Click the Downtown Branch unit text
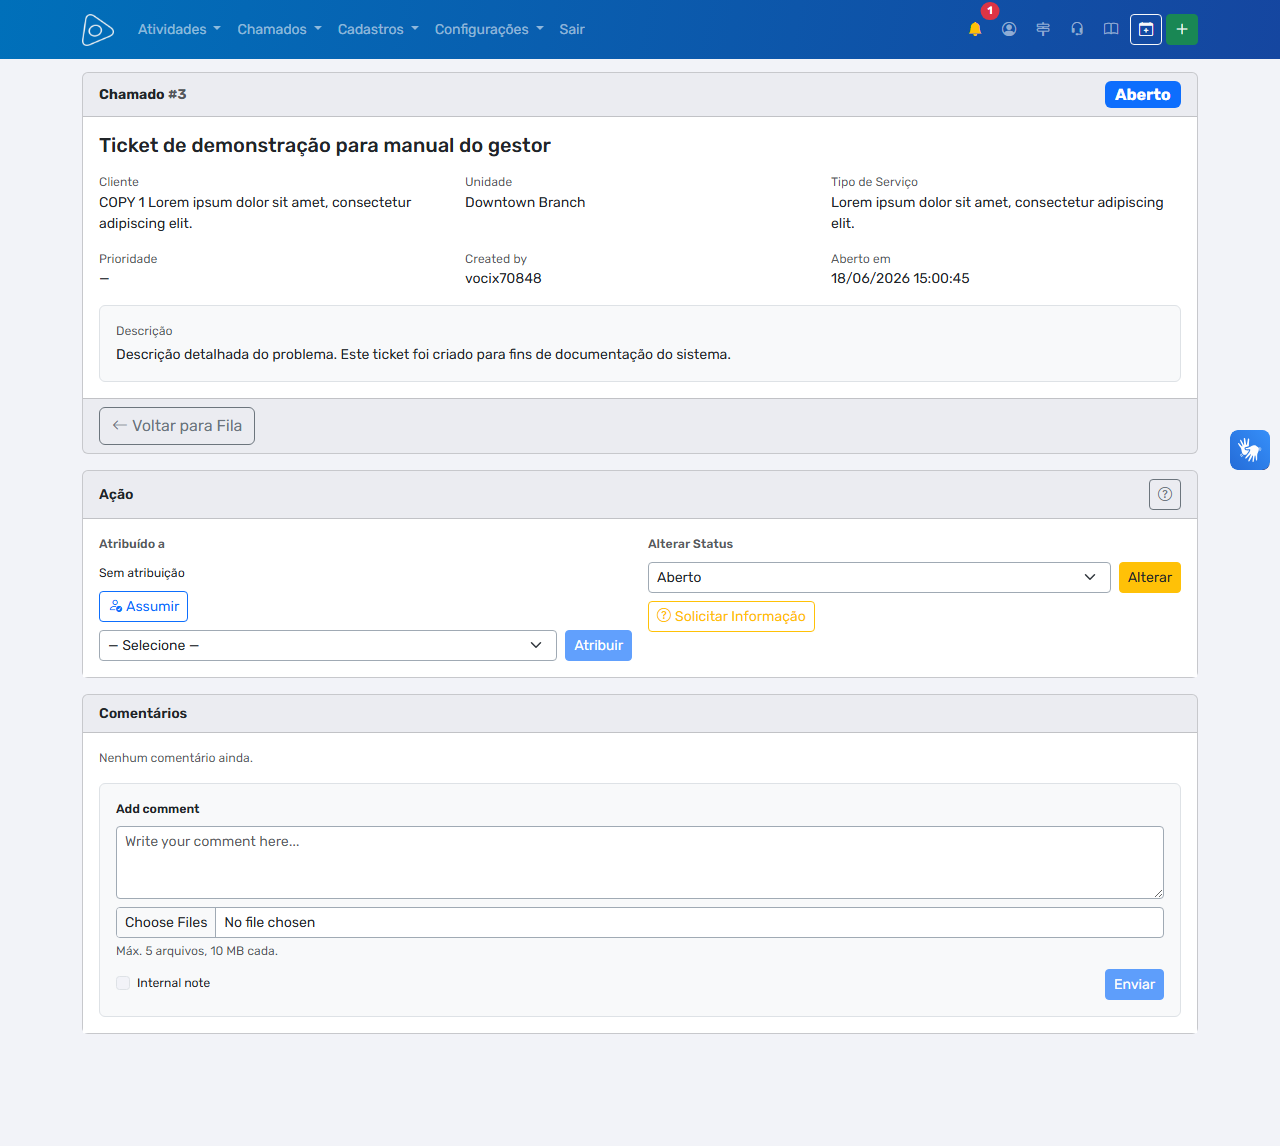The height and width of the screenshot is (1146, 1280). click(x=525, y=202)
